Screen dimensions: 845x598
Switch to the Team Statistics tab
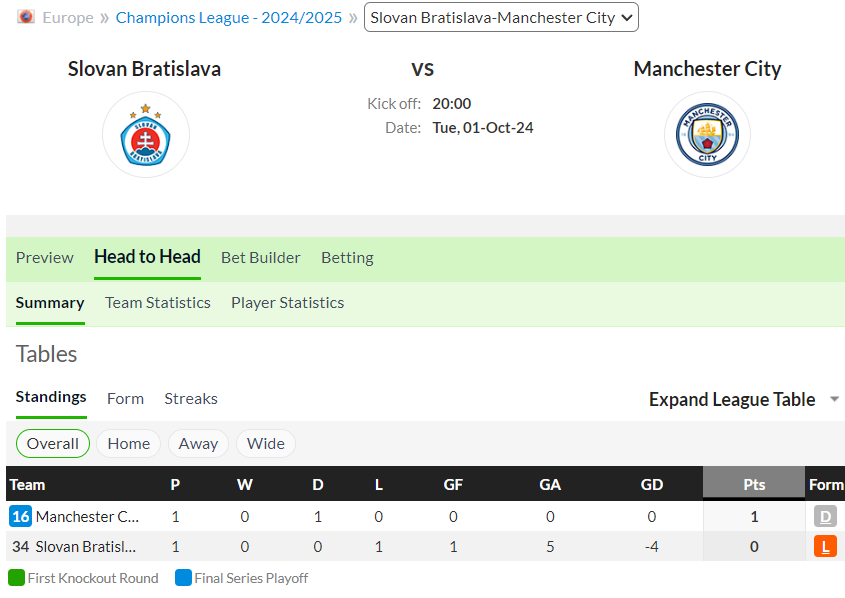click(157, 303)
